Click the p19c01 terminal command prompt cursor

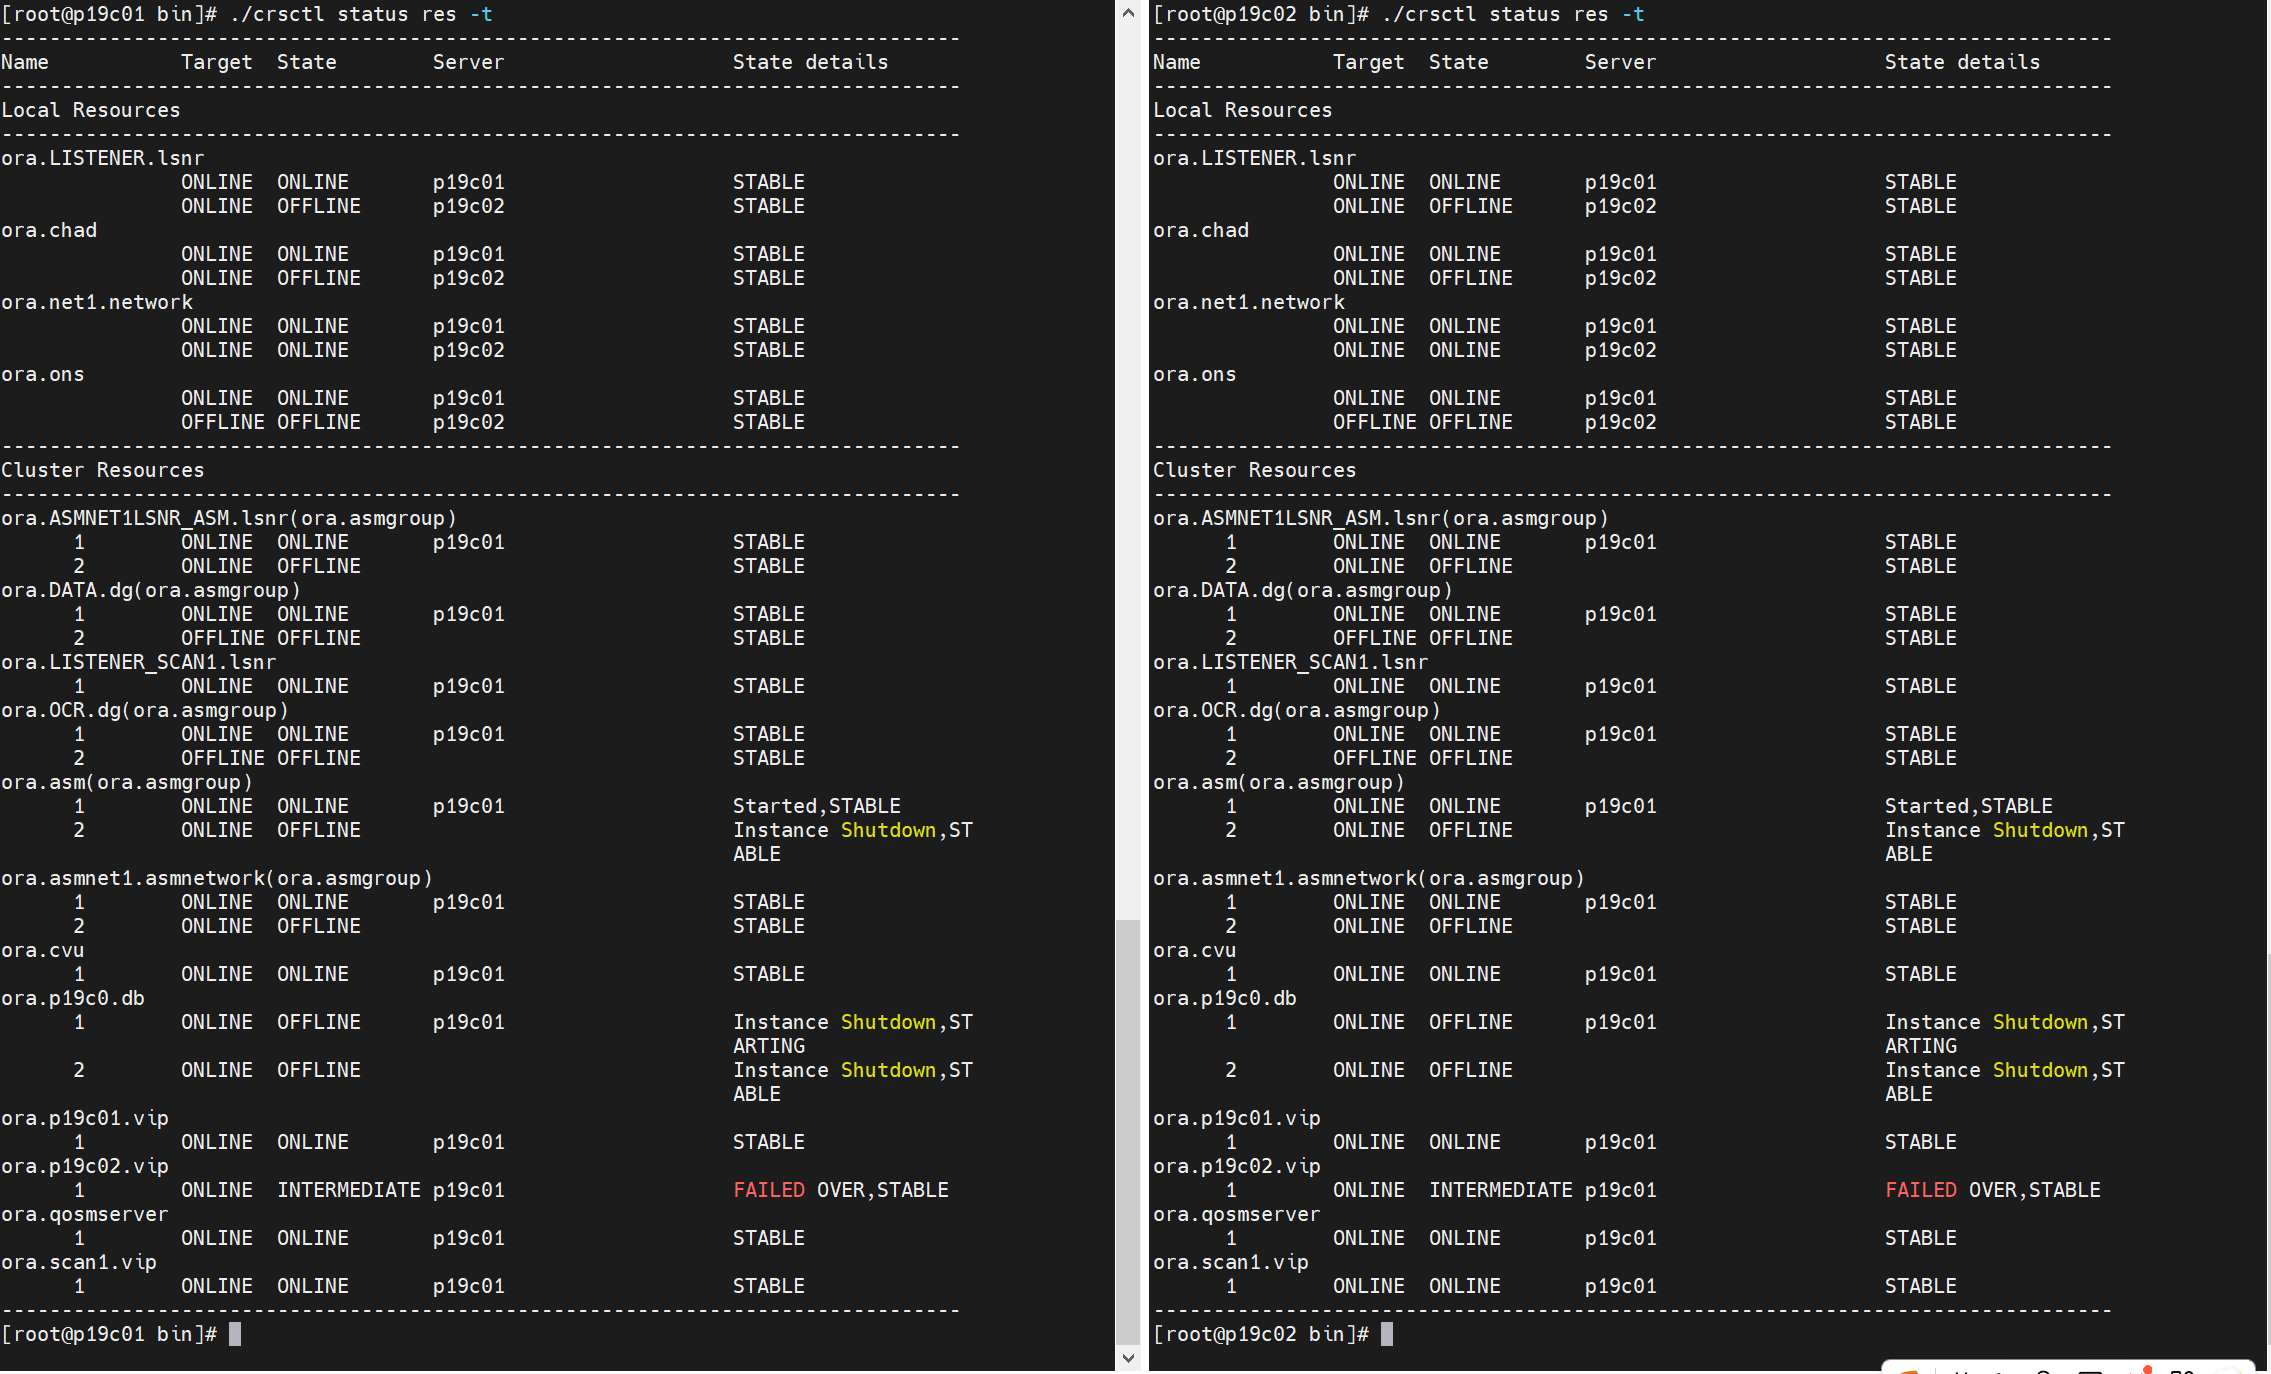coord(235,1334)
